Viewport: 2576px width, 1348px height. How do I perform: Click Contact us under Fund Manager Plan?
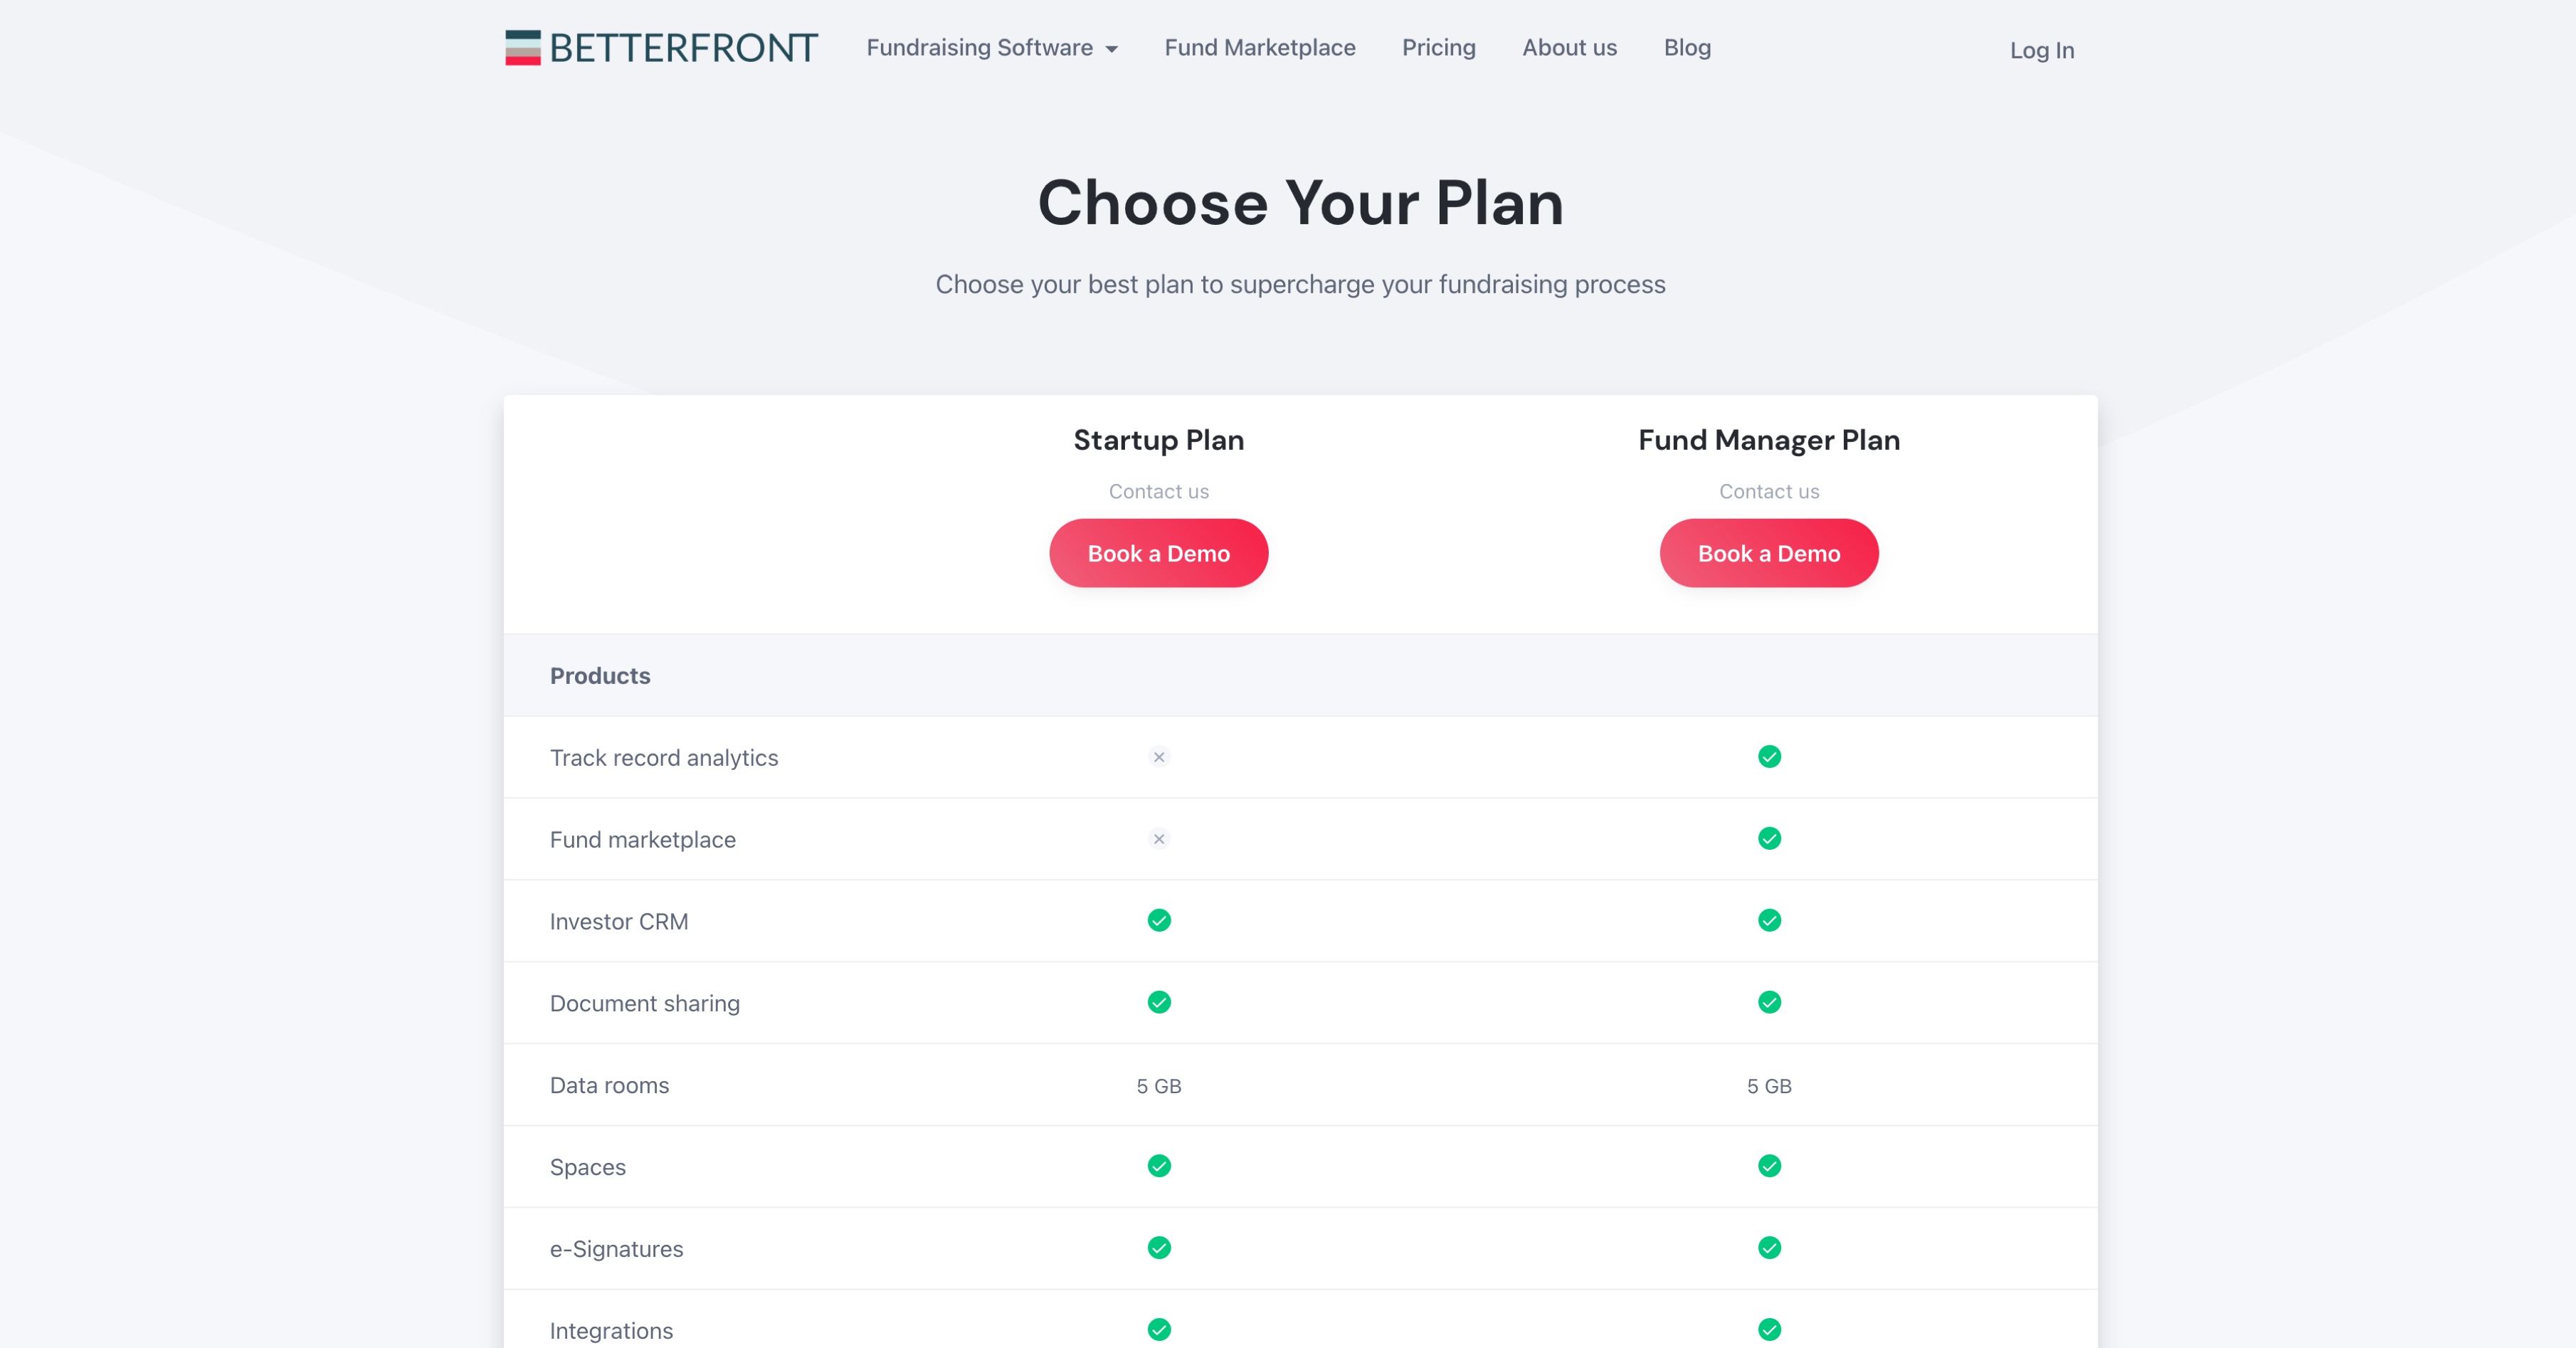[1769, 491]
